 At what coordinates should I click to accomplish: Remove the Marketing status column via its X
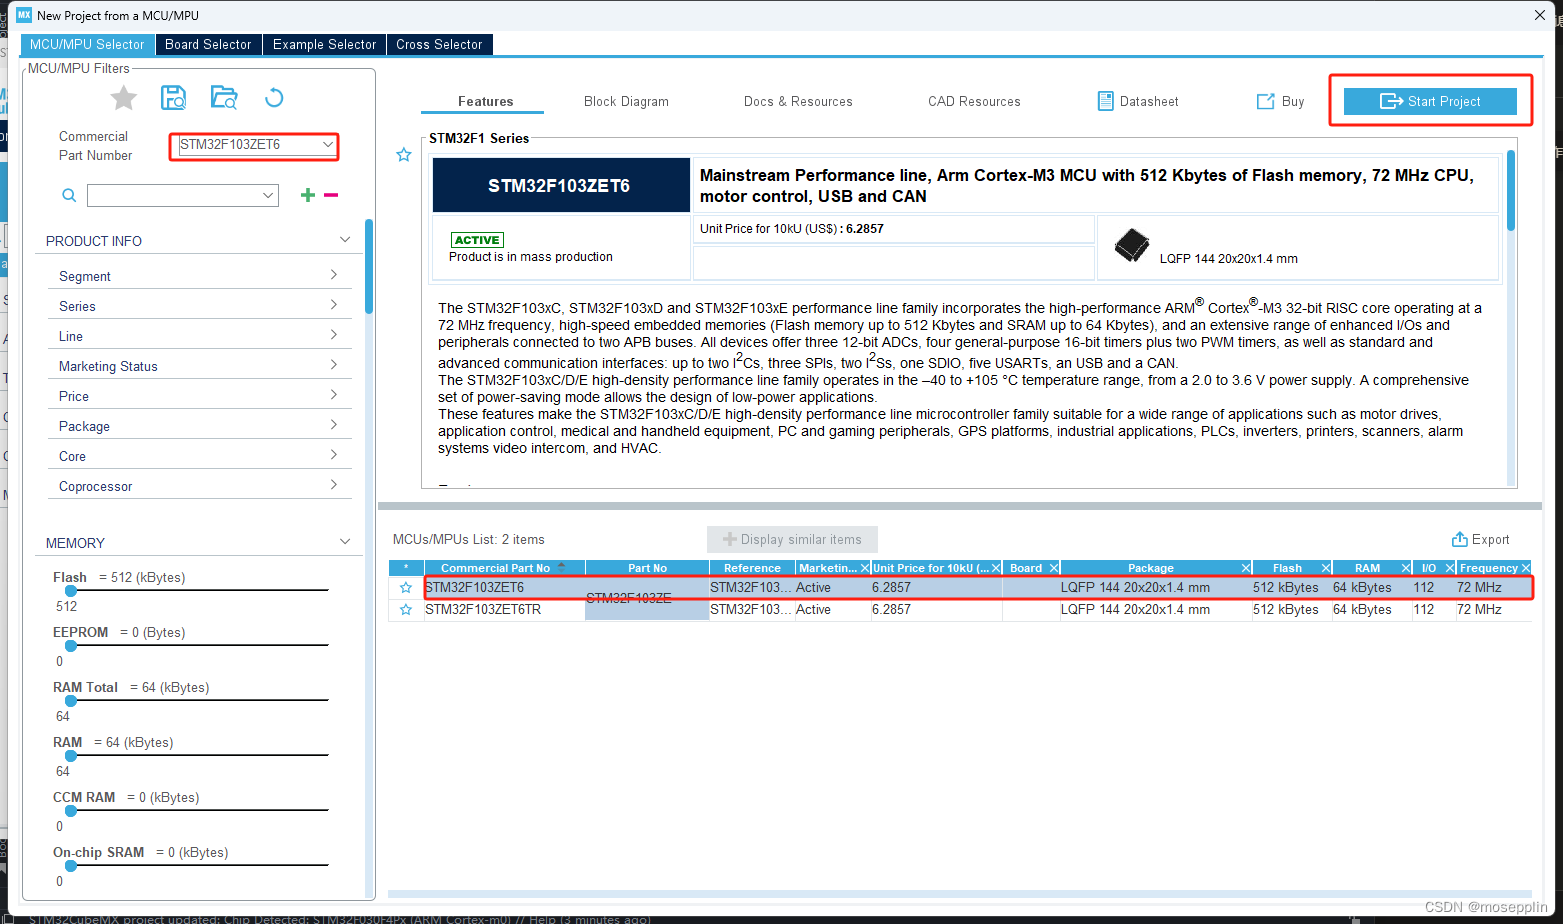[x=865, y=568]
